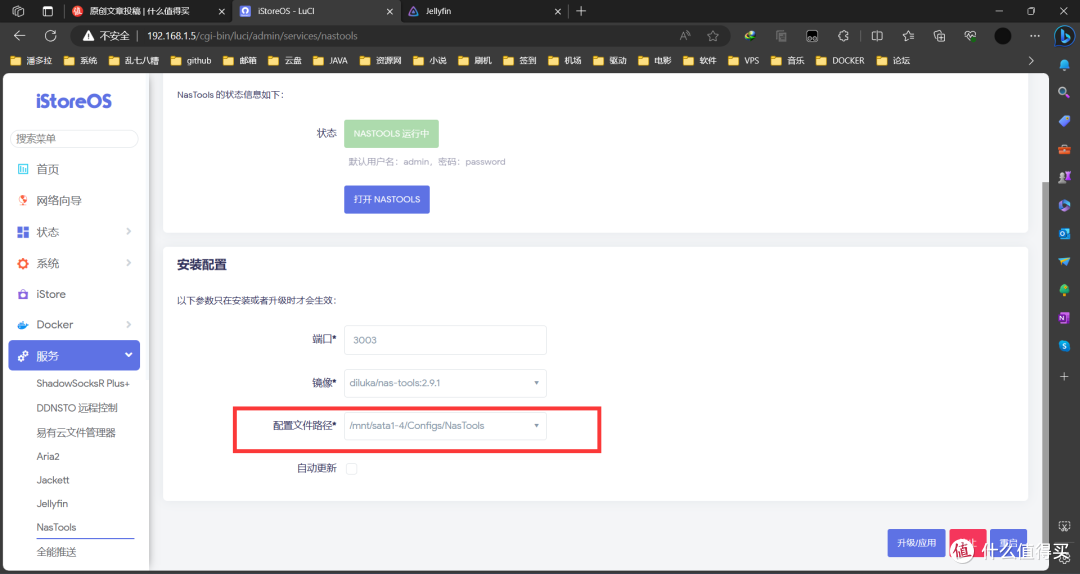Open Jackett service
This screenshot has height=574, width=1080.
coord(53,480)
